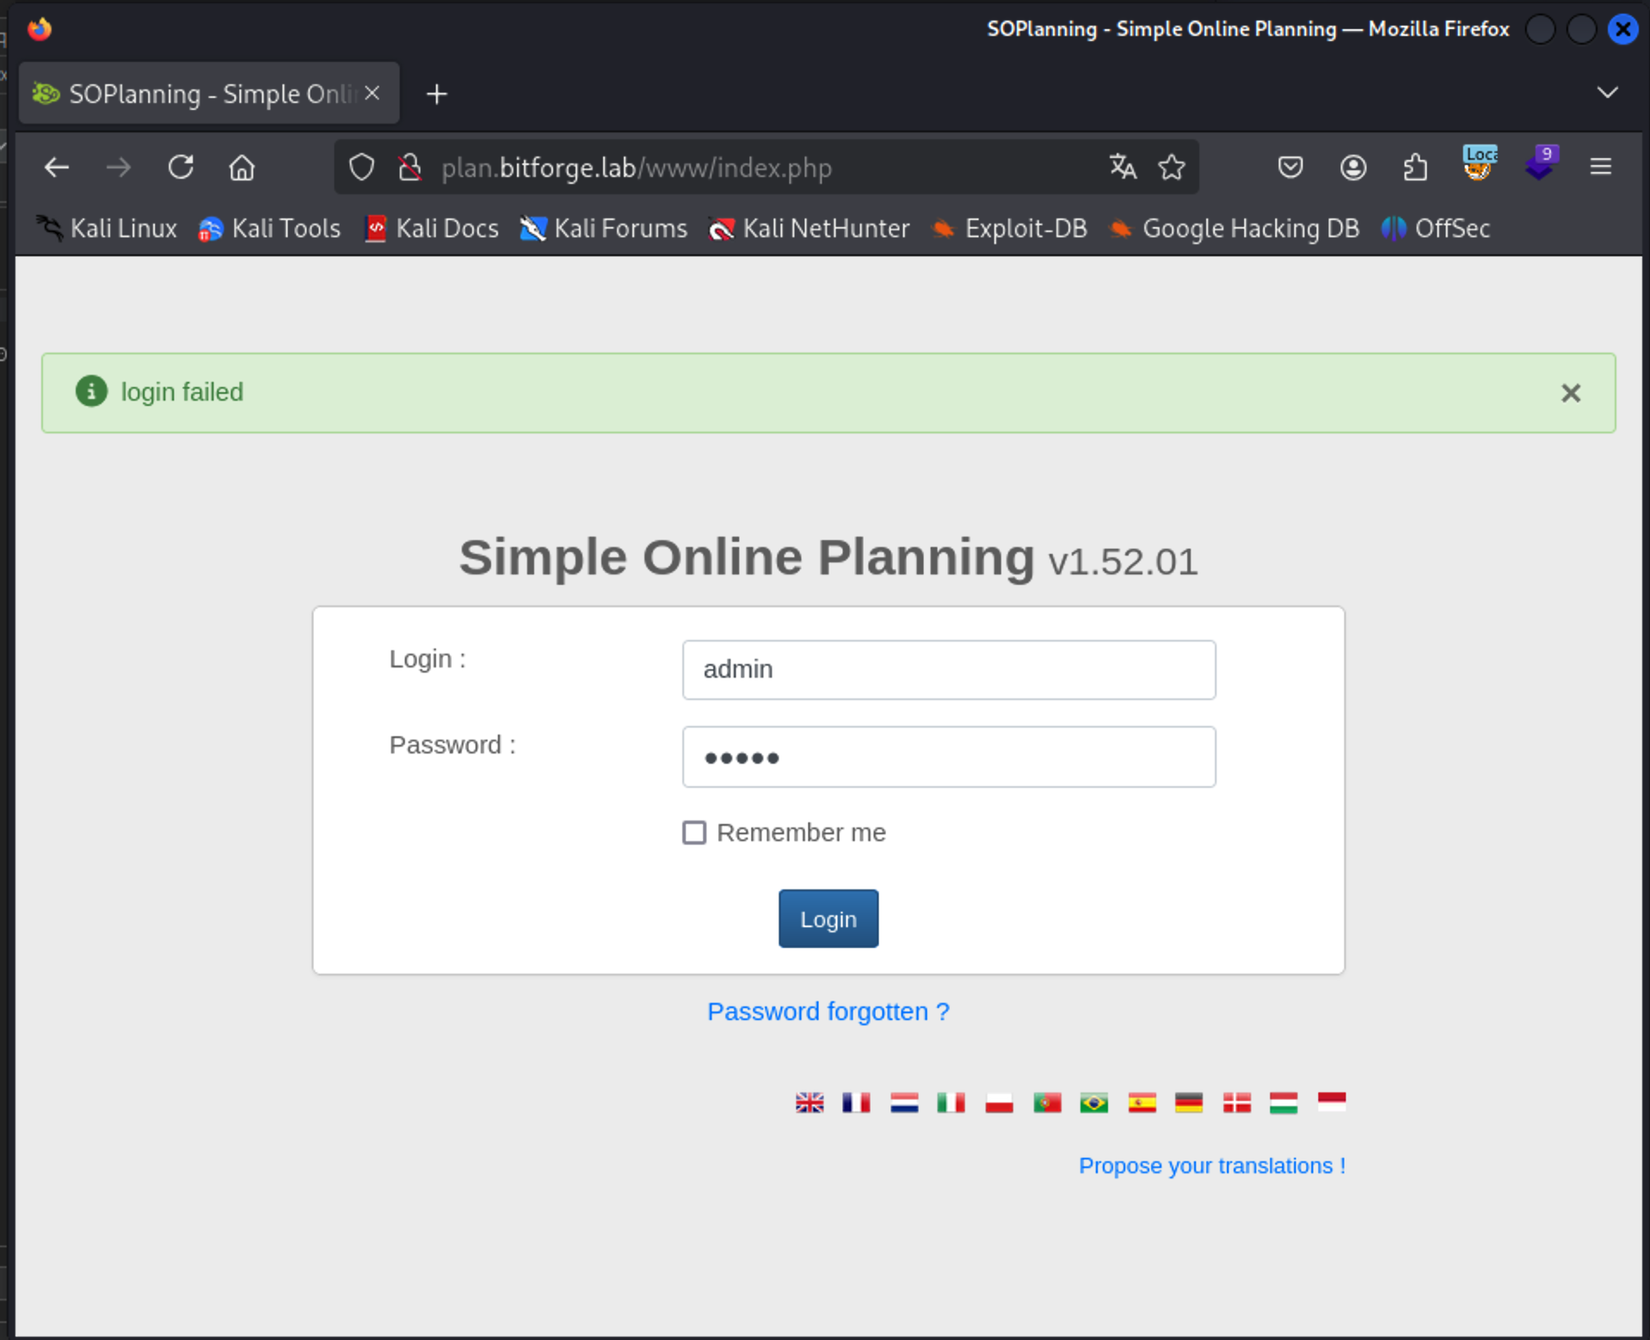Select the SOPlanning browser tab
This screenshot has height=1340, width=1650.
(x=209, y=93)
